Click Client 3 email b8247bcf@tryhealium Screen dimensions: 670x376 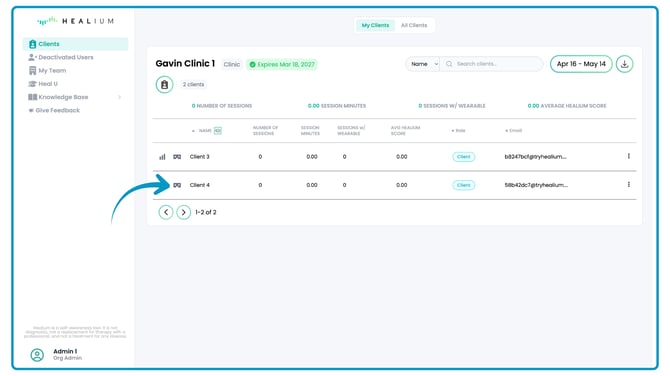pos(535,157)
